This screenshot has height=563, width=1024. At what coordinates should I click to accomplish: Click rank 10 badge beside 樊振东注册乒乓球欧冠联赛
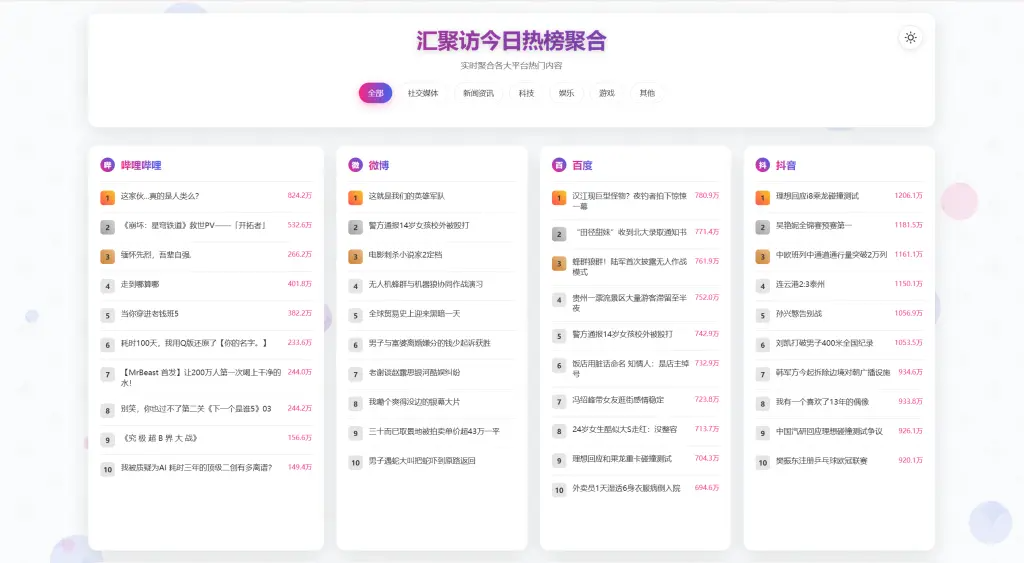click(763, 462)
